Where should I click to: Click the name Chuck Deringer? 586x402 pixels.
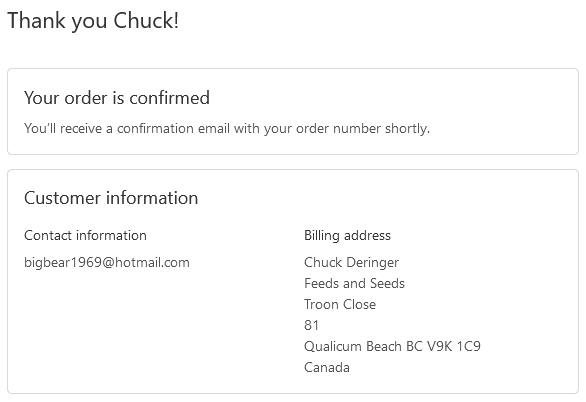[351, 263]
